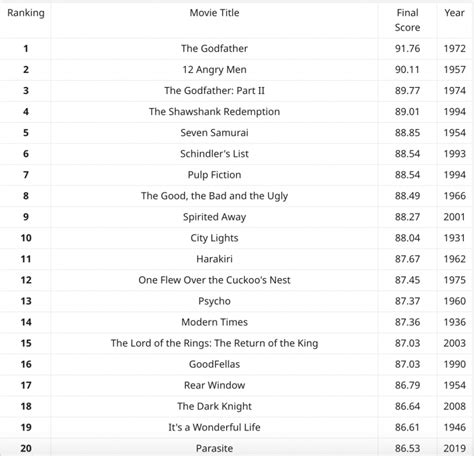Click the Movie Title column header
Image resolution: width=474 pixels, height=456 pixels.
214,13
